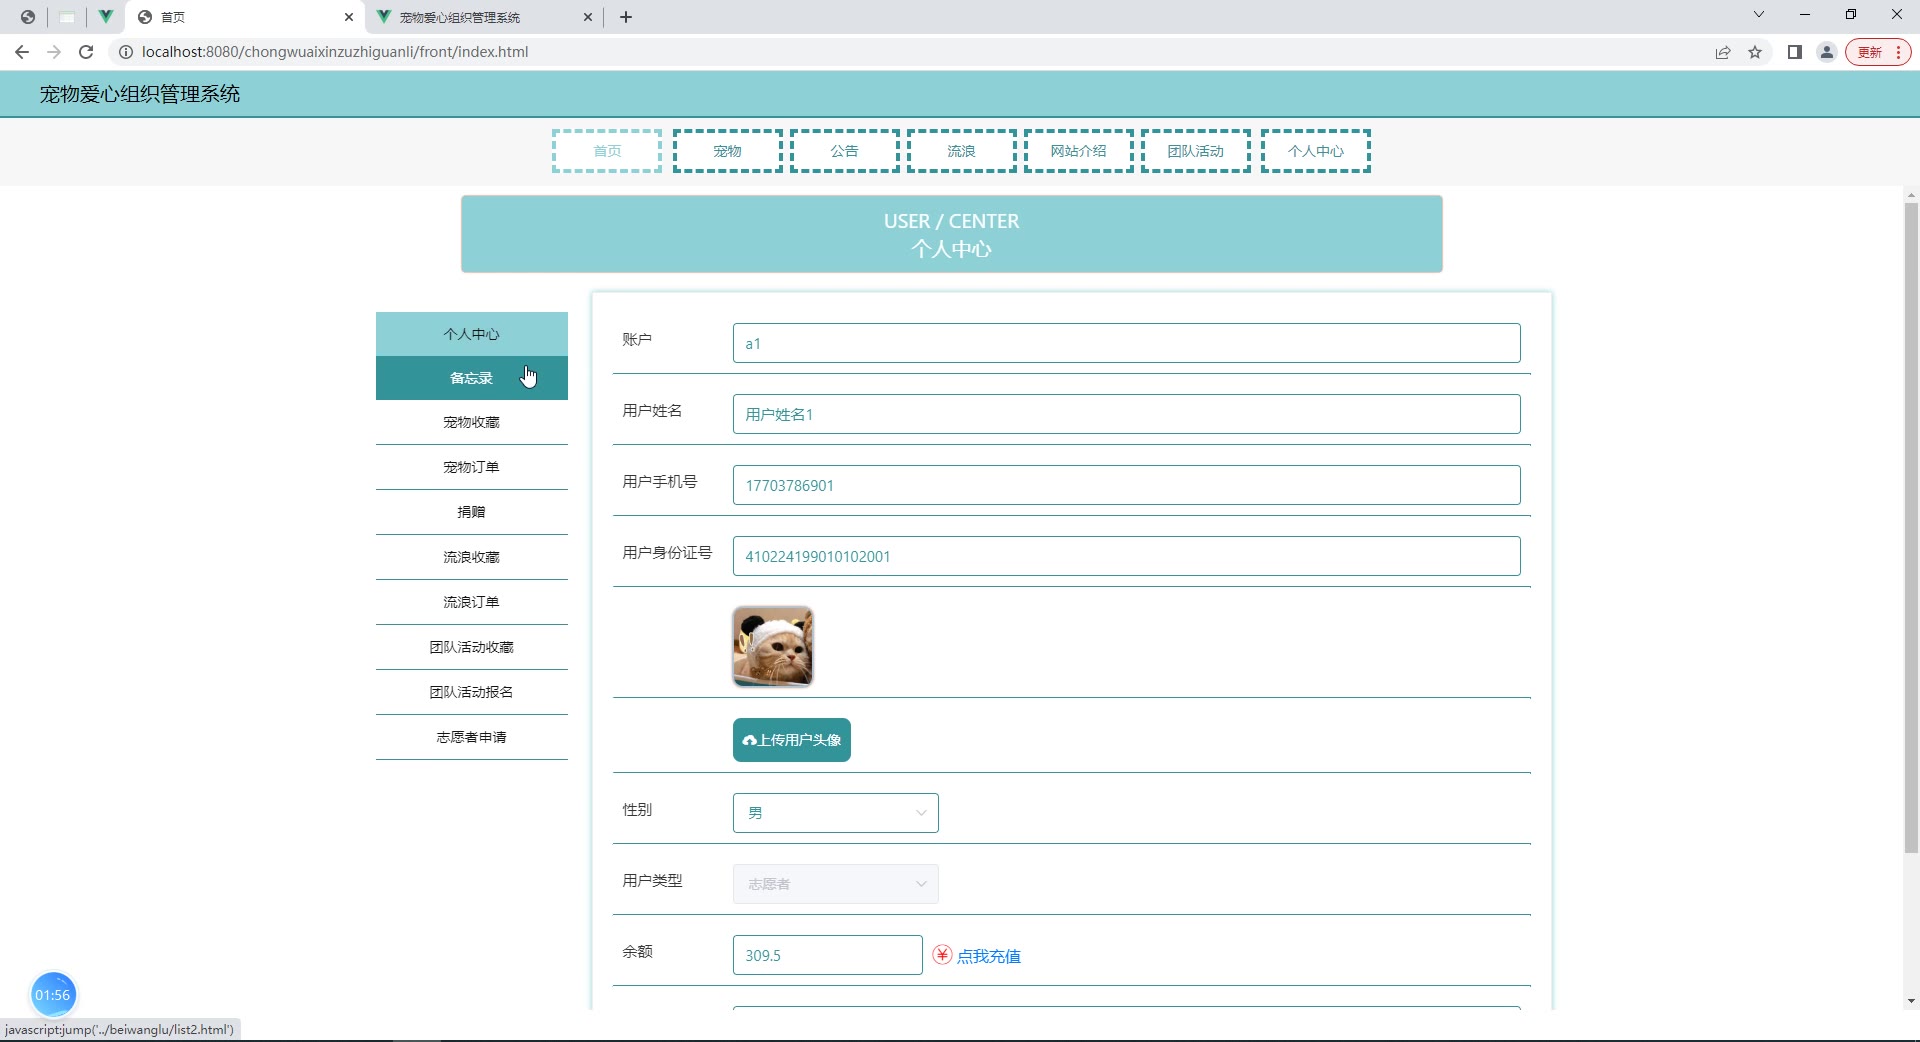The height and width of the screenshot is (1042, 1920).
Task: Select 备忘录 in the sidebar menu
Action: tap(471, 378)
